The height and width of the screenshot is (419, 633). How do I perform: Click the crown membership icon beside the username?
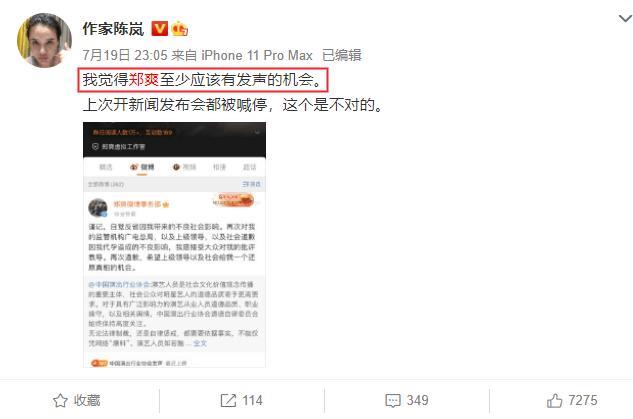(x=179, y=29)
